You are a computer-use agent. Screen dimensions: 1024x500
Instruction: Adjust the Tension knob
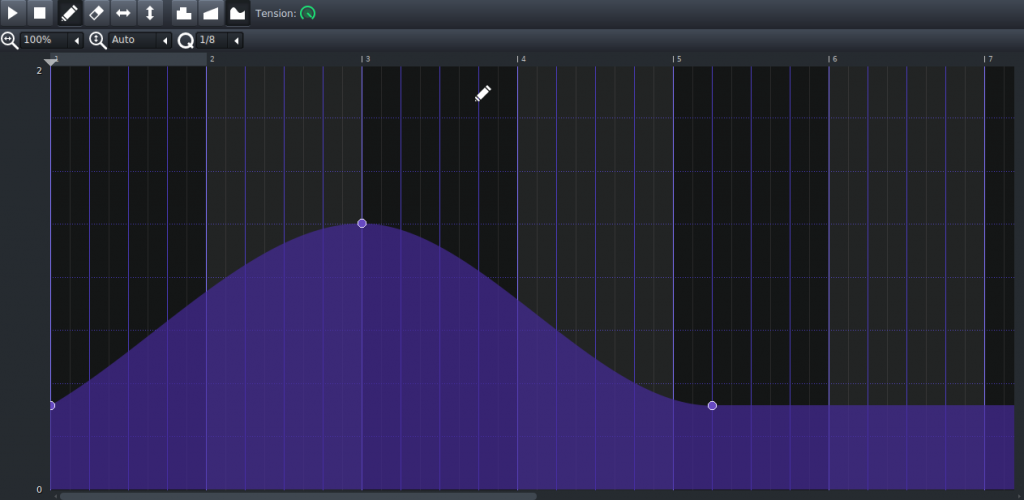(308, 12)
